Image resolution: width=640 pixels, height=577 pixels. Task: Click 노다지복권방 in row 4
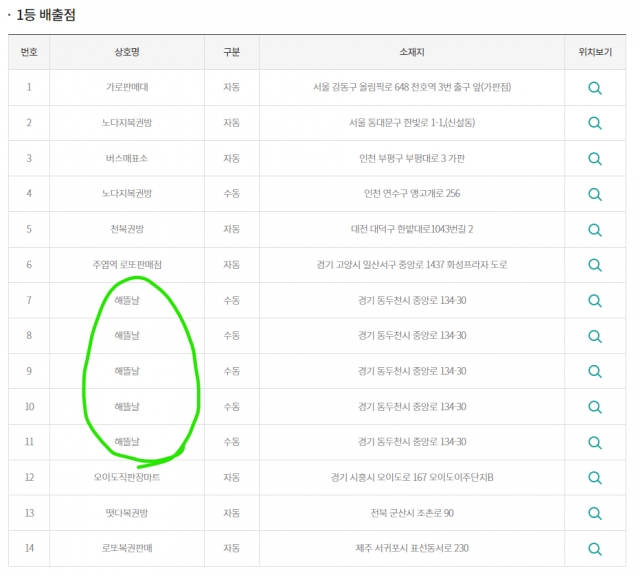127,193
